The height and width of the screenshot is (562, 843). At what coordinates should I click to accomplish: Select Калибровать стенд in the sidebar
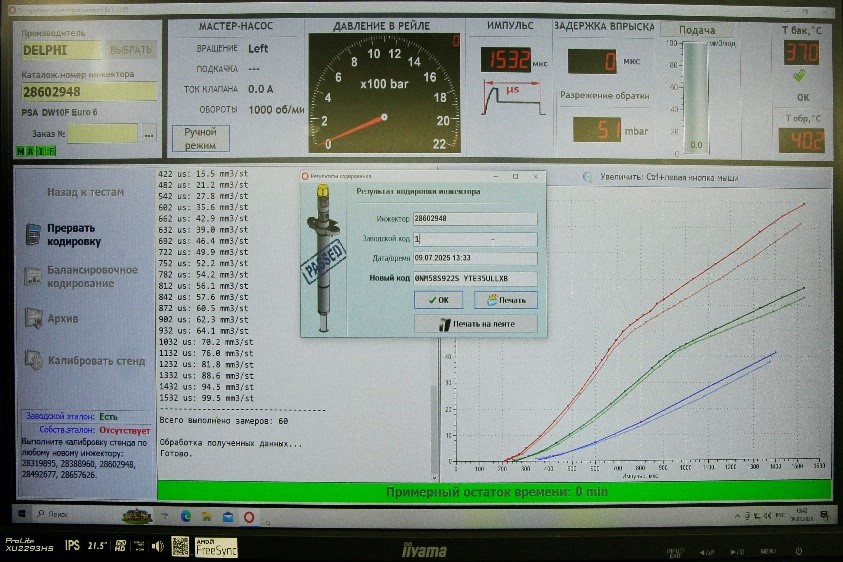tap(96, 359)
